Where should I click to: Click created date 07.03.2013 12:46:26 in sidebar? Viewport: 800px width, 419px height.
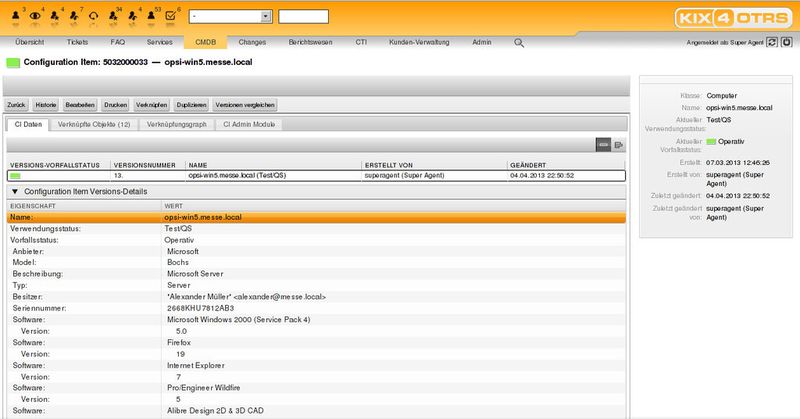[x=738, y=163]
